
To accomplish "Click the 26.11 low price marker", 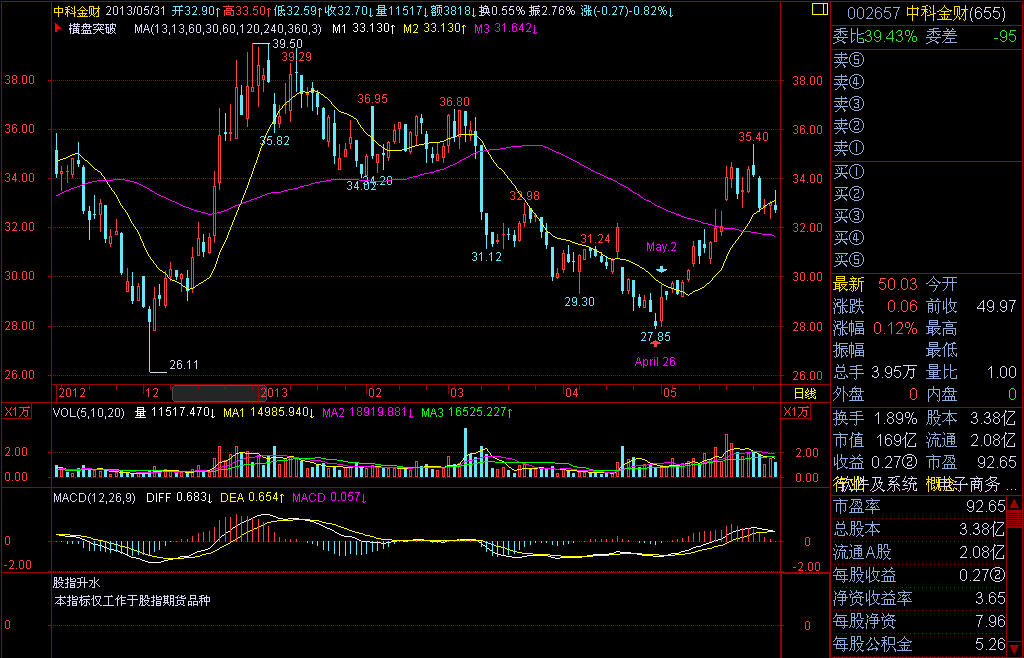I will tap(184, 365).
